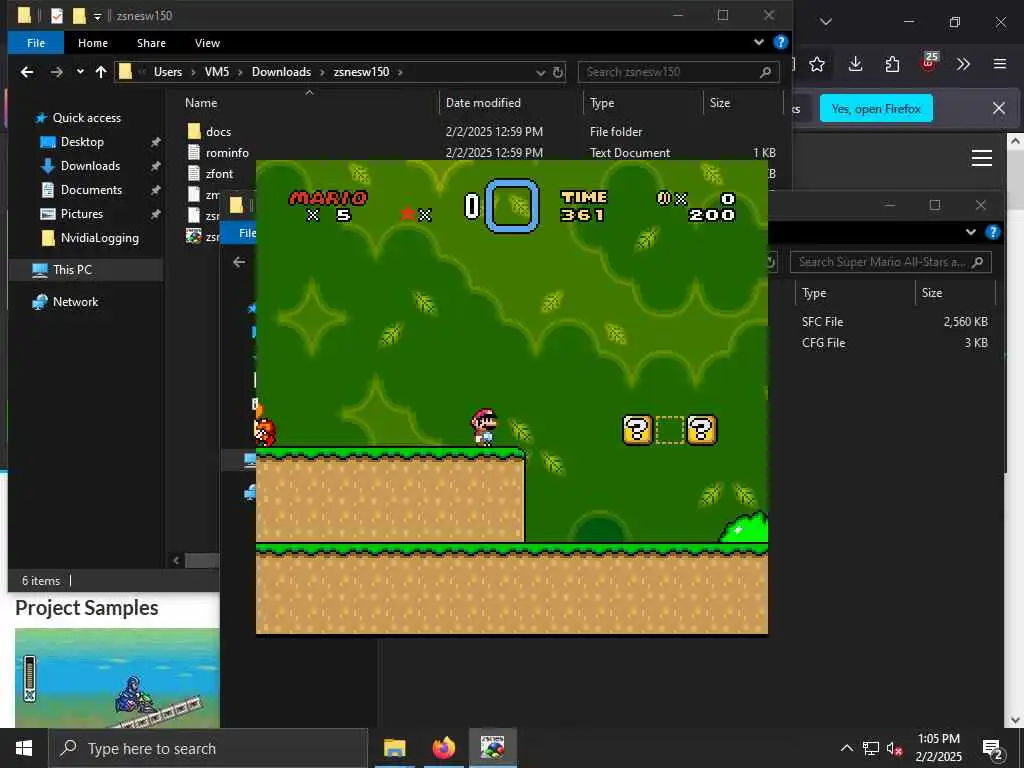Open the webpage hamburger menu
Viewport: 1024px width, 768px height.
982,158
